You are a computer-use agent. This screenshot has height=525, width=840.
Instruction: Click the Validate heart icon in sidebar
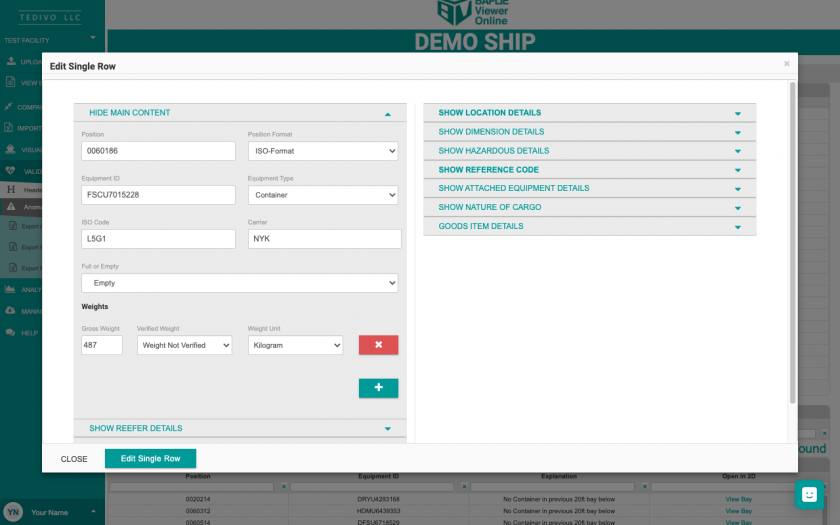[11, 171]
